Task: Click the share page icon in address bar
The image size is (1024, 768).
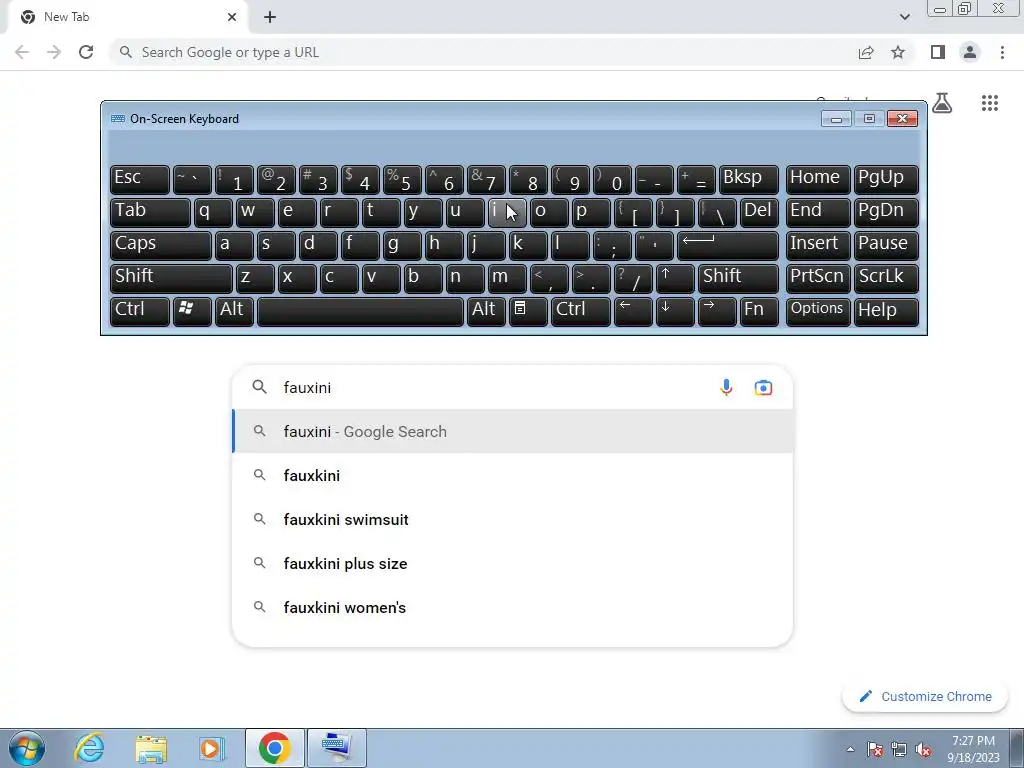Action: pos(866,52)
